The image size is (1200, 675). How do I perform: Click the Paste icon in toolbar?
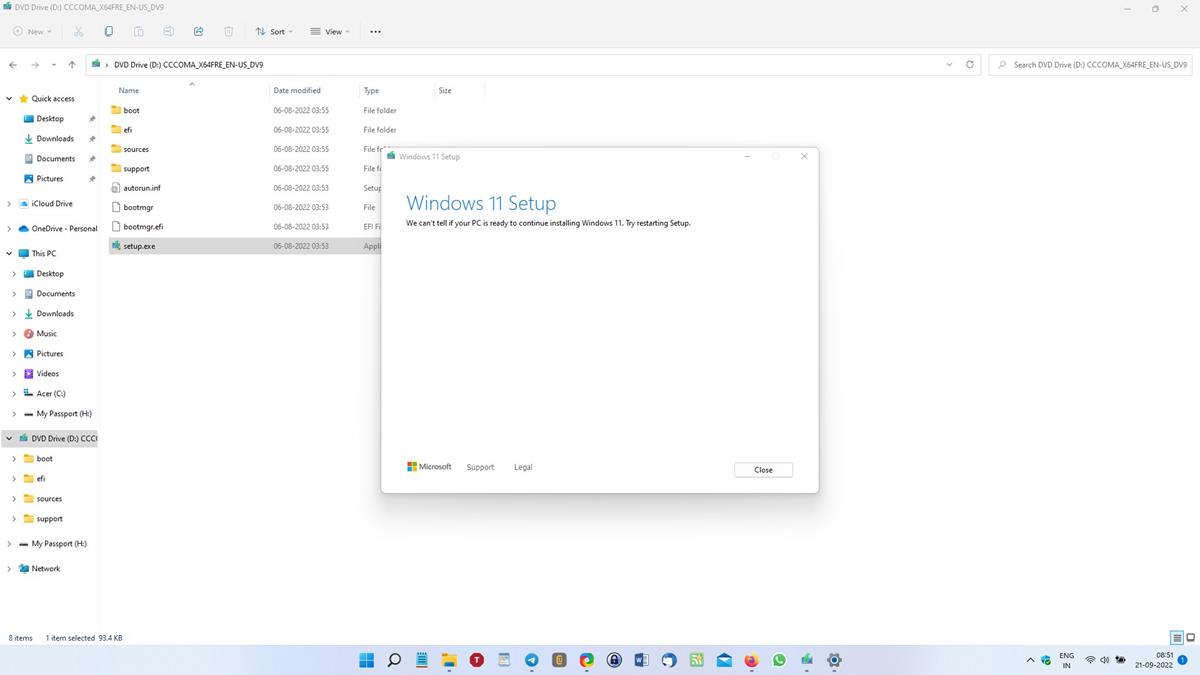point(139,32)
